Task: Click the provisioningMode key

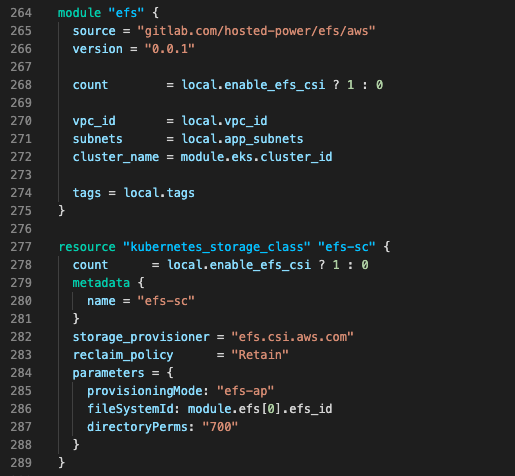Action: pos(144,391)
